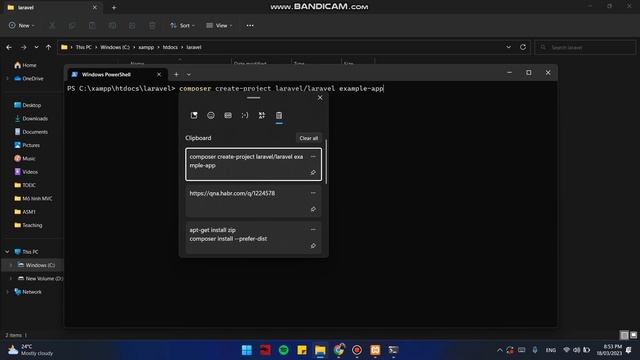Expand the Windows (C:) tree node
640x360 pixels.
[x=11, y=265]
